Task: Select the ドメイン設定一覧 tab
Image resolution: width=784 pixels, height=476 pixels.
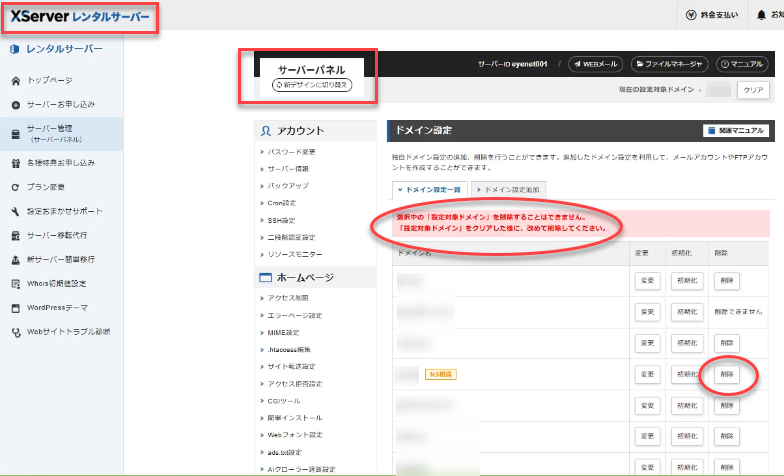Action: pos(428,189)
